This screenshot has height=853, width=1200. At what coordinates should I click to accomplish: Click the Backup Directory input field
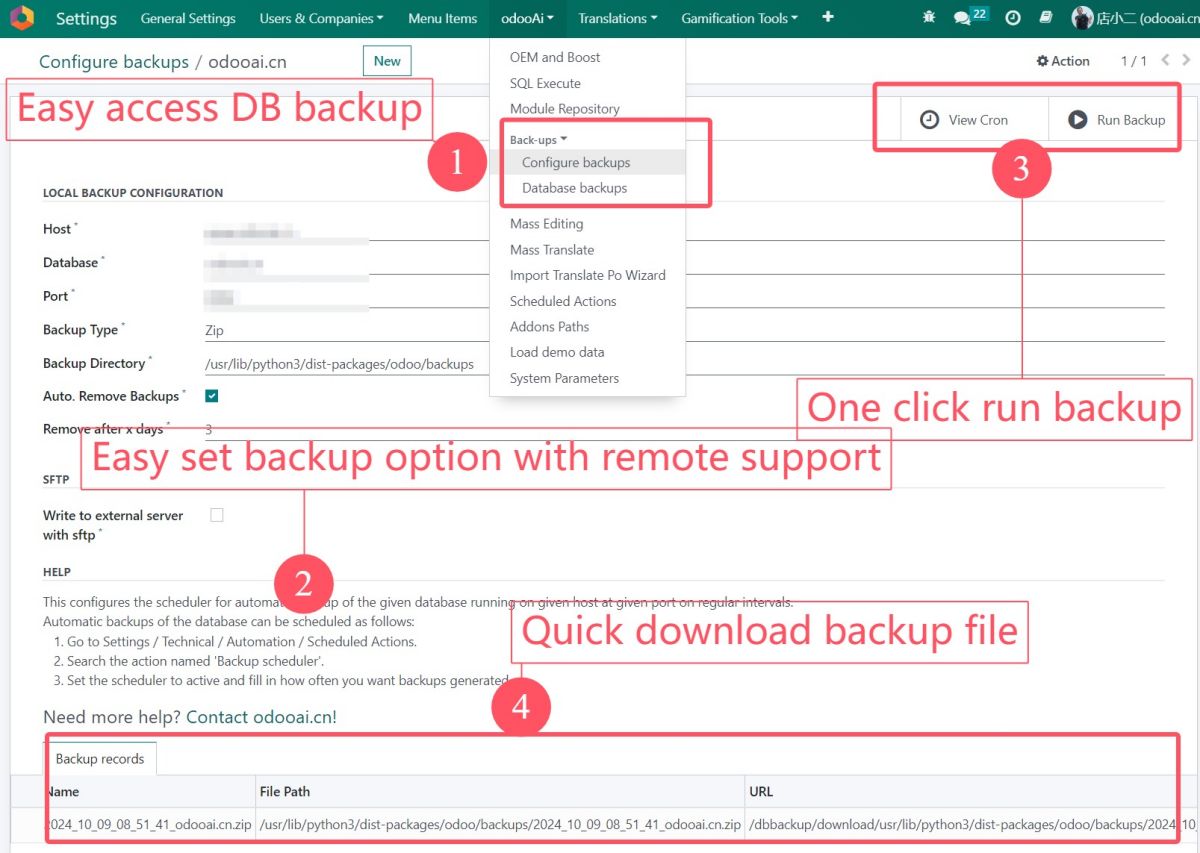tap(680, 364)
